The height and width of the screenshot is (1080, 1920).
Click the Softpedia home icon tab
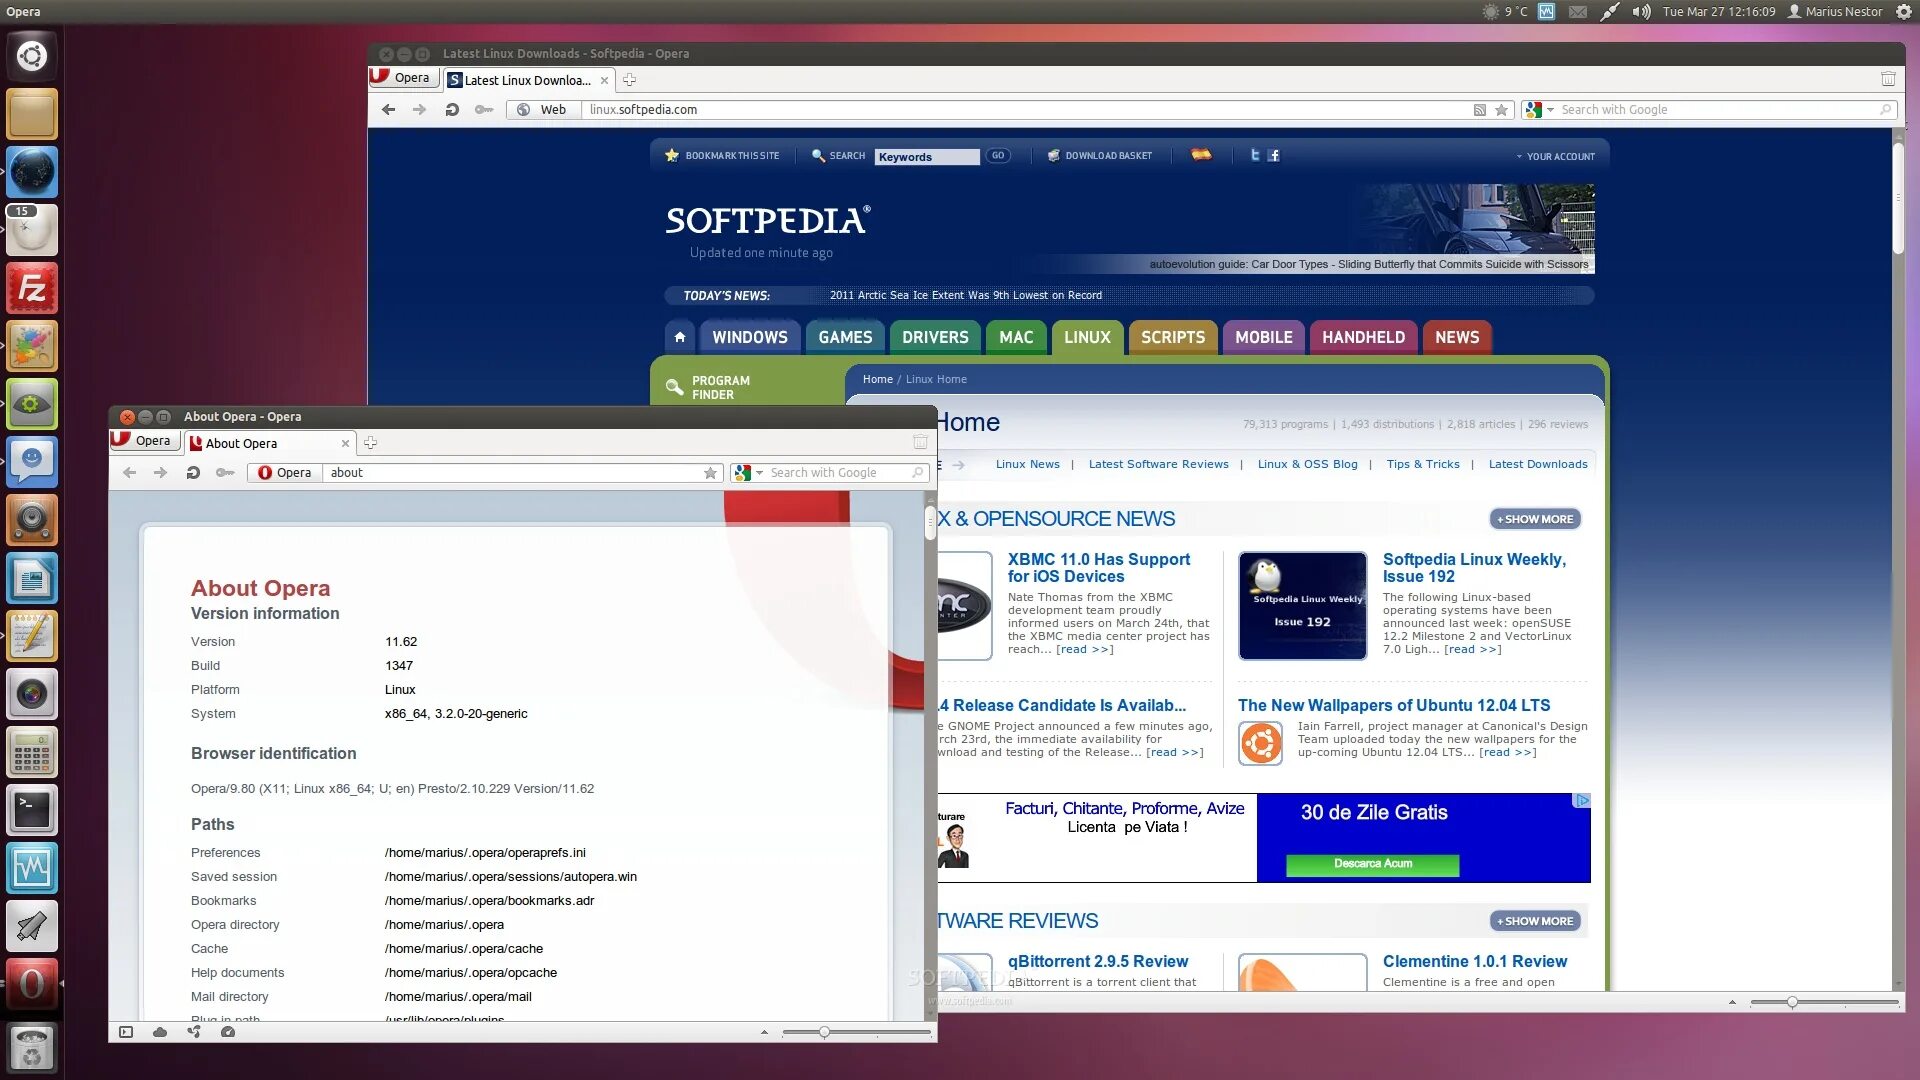click(680, 338)
